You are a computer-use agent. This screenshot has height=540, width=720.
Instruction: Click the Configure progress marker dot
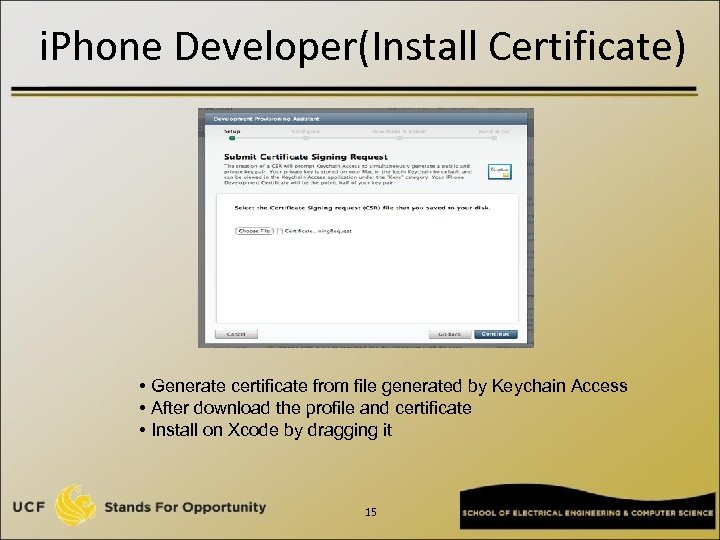coord(305,138)
